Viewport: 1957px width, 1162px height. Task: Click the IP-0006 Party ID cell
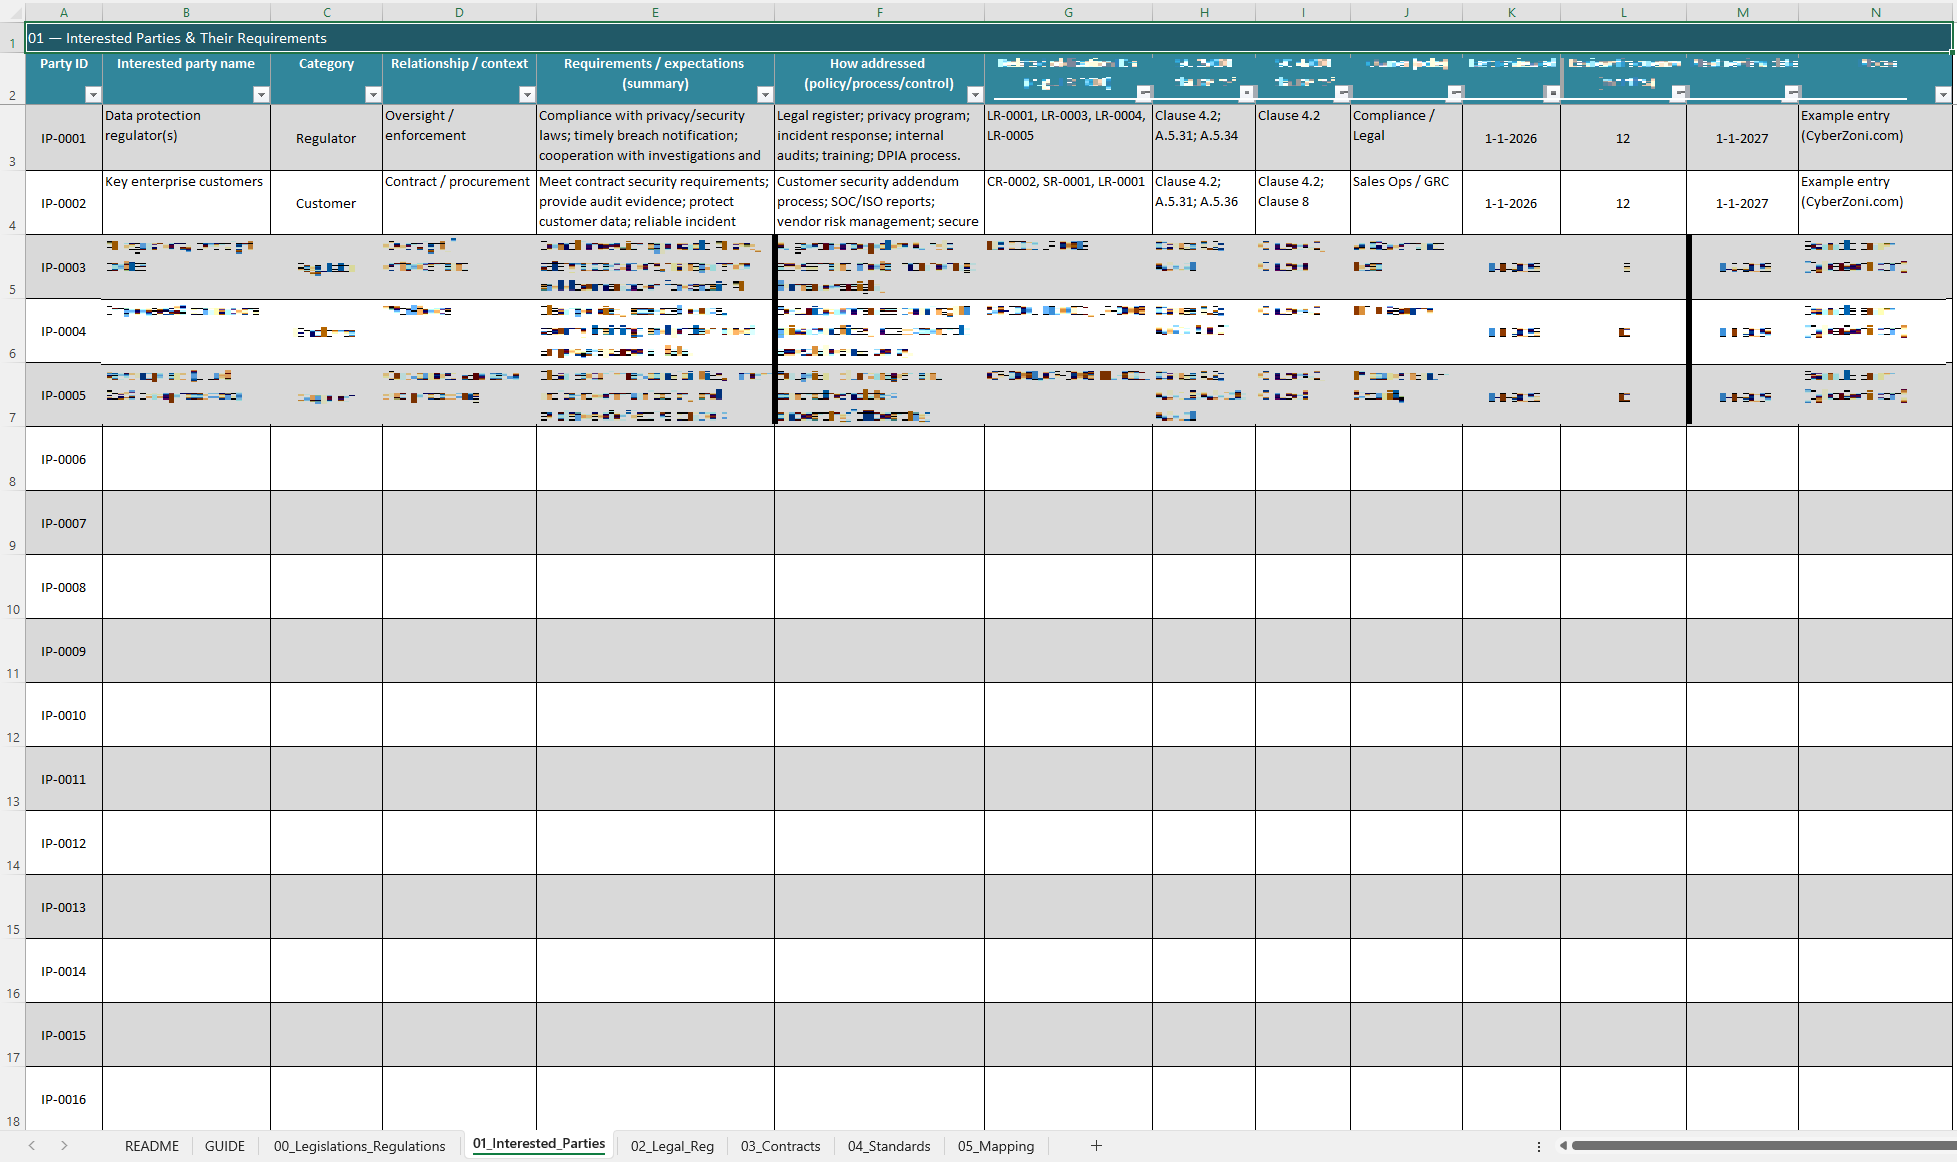(64, 459)
